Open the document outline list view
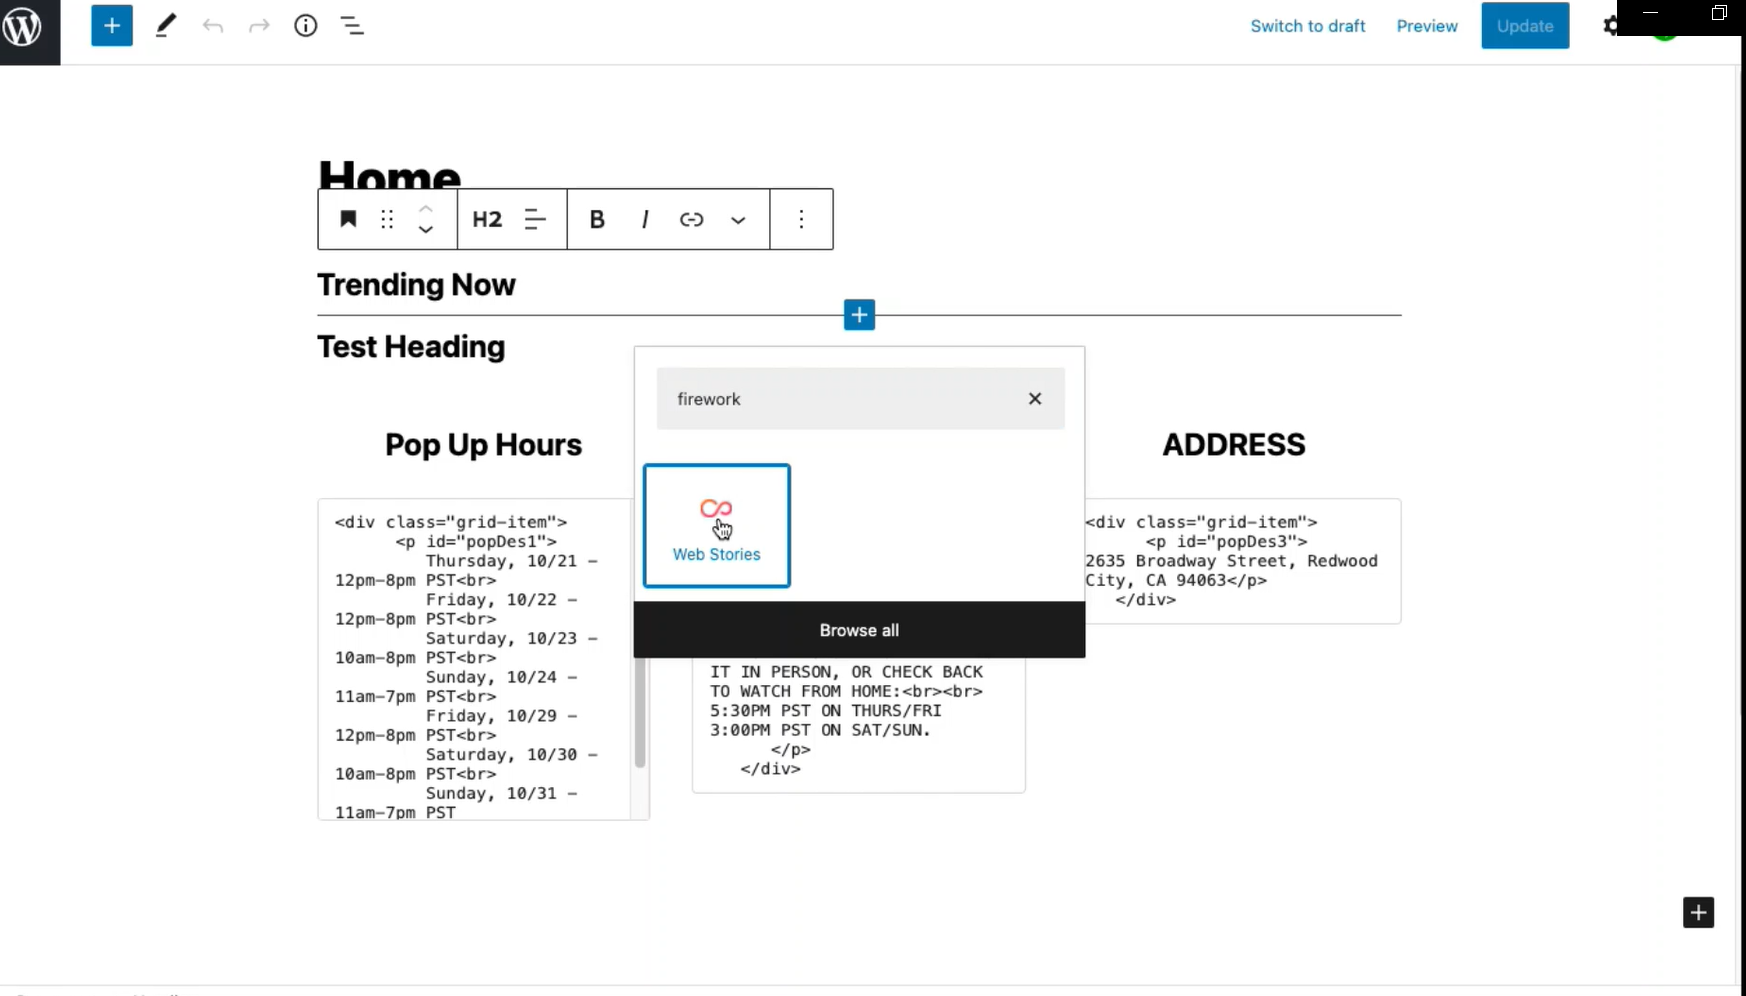Screen dimensions: 1746x996 point(352,25)
